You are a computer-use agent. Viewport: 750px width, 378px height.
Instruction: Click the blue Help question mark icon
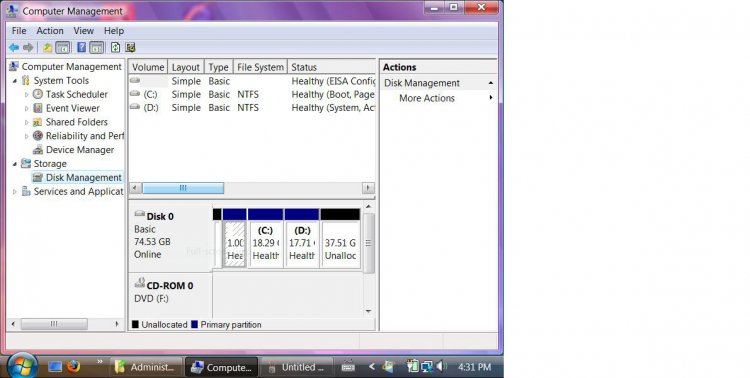(x=82, y=47)
